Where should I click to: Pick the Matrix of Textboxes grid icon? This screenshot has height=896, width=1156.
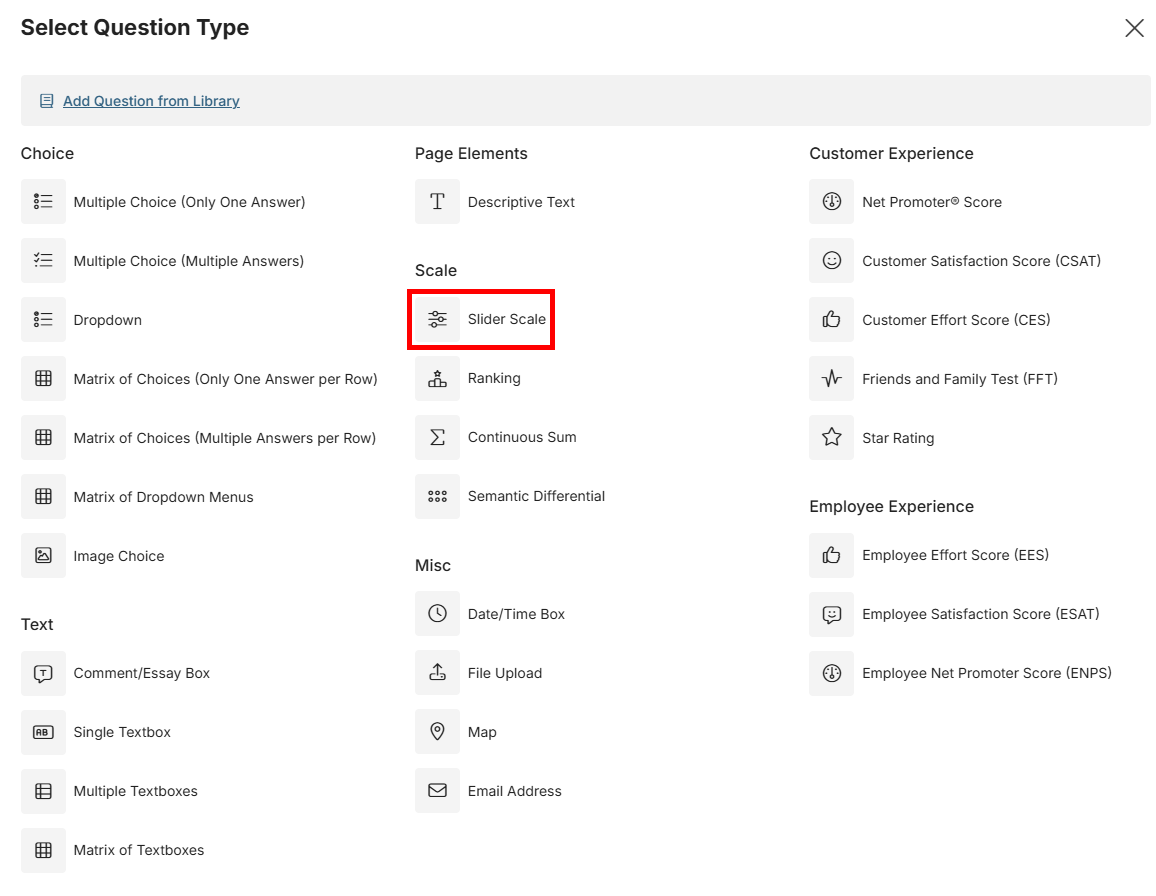[x=43, y=850]
